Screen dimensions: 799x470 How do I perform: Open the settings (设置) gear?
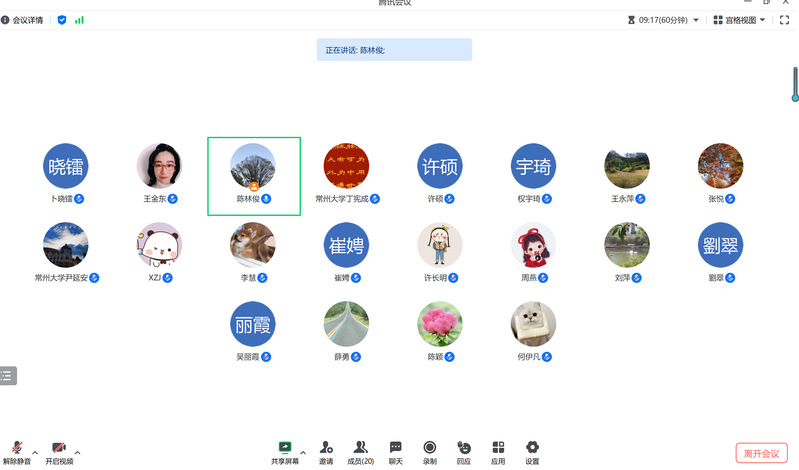point(532,453)
